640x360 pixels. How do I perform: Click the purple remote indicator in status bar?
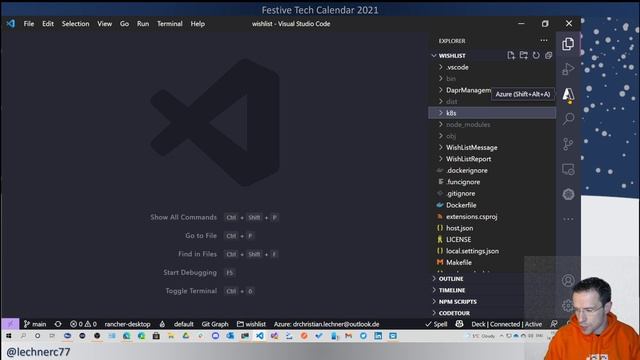click(10, 324)
